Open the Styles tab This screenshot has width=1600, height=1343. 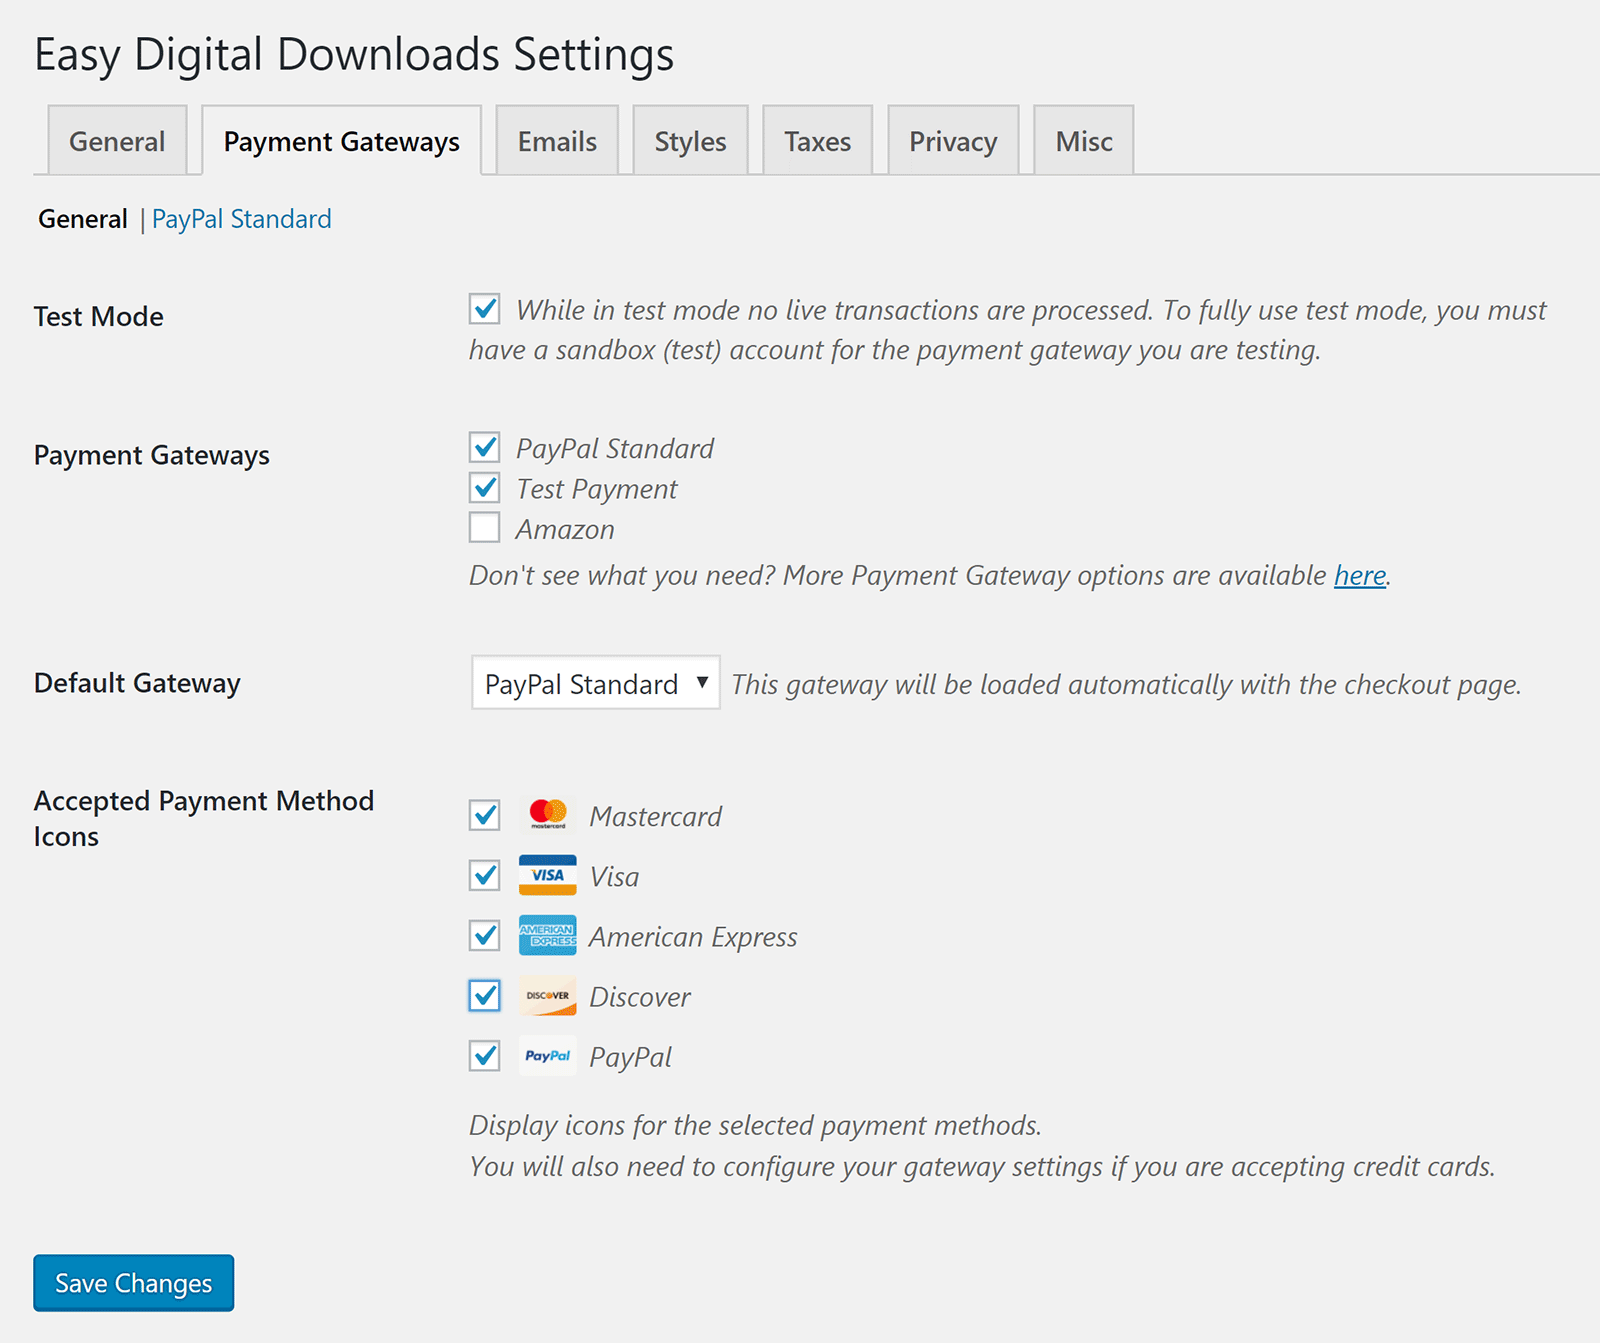pos(690,141)
